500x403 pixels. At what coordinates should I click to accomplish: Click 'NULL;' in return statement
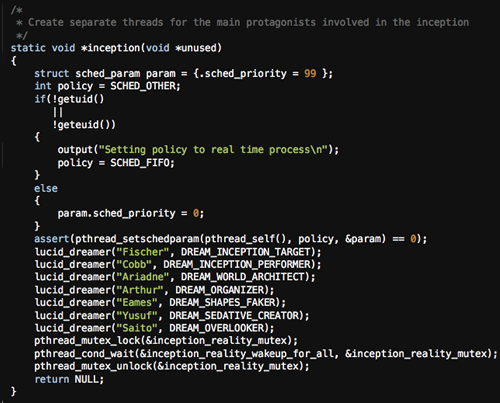[x=89, y=379]
